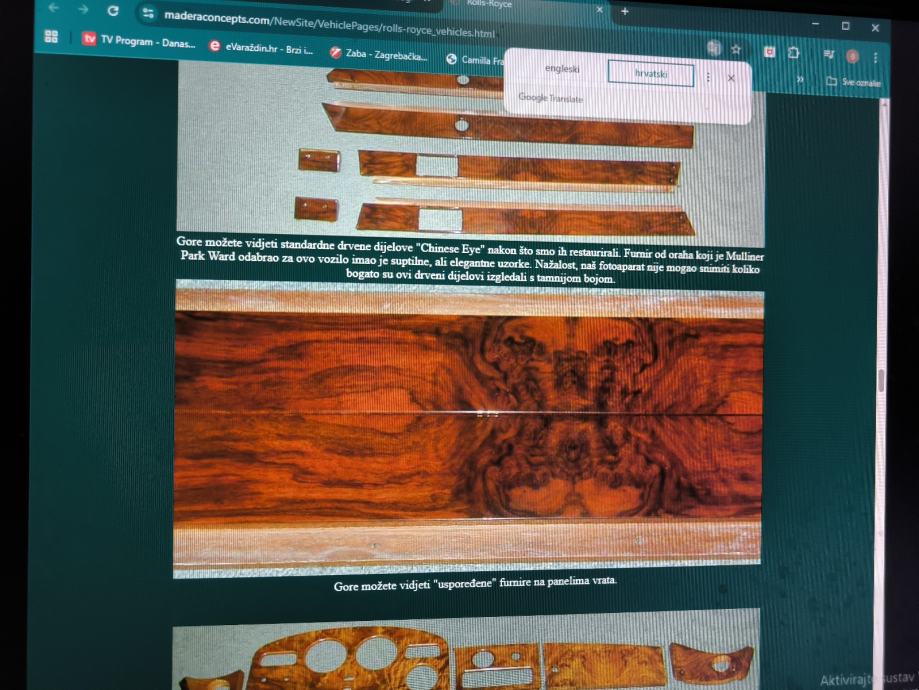
Task: Close the Rolls-Royce tab
Action: (600, 9)
